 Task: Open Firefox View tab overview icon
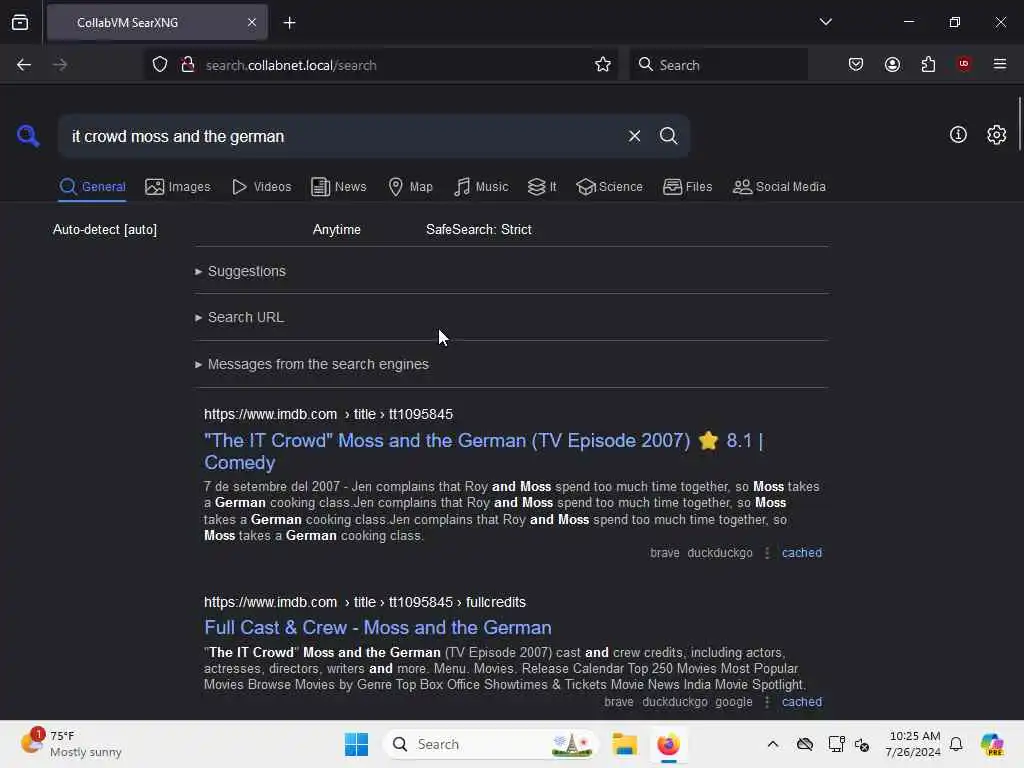click(x=20, y=22)
